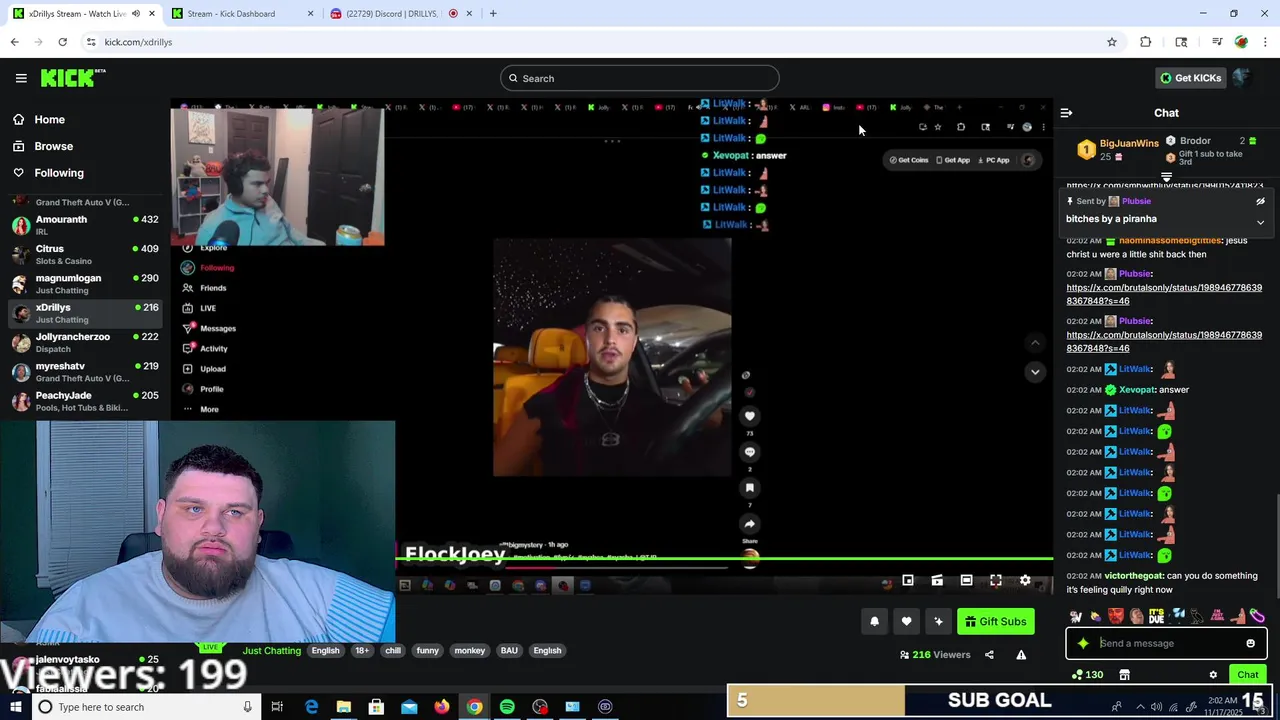Bookmark this page with star
The height and width of the screenshot is (720, 1280).
[x=1111, y=42]
